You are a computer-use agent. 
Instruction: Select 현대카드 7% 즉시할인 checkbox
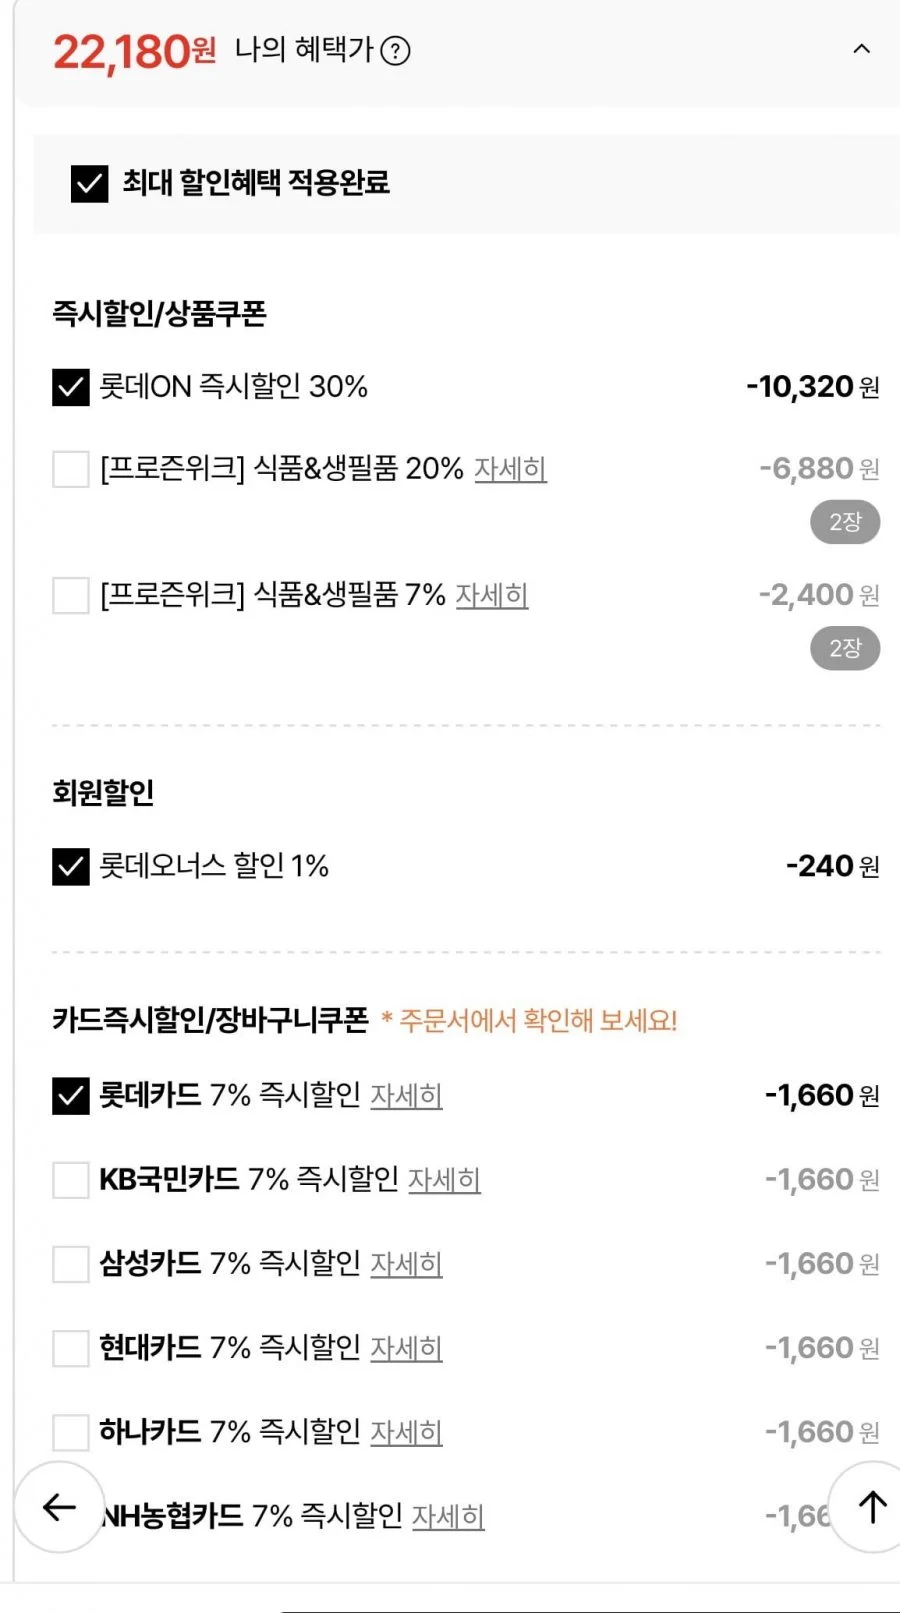(x=71, y=1348)
